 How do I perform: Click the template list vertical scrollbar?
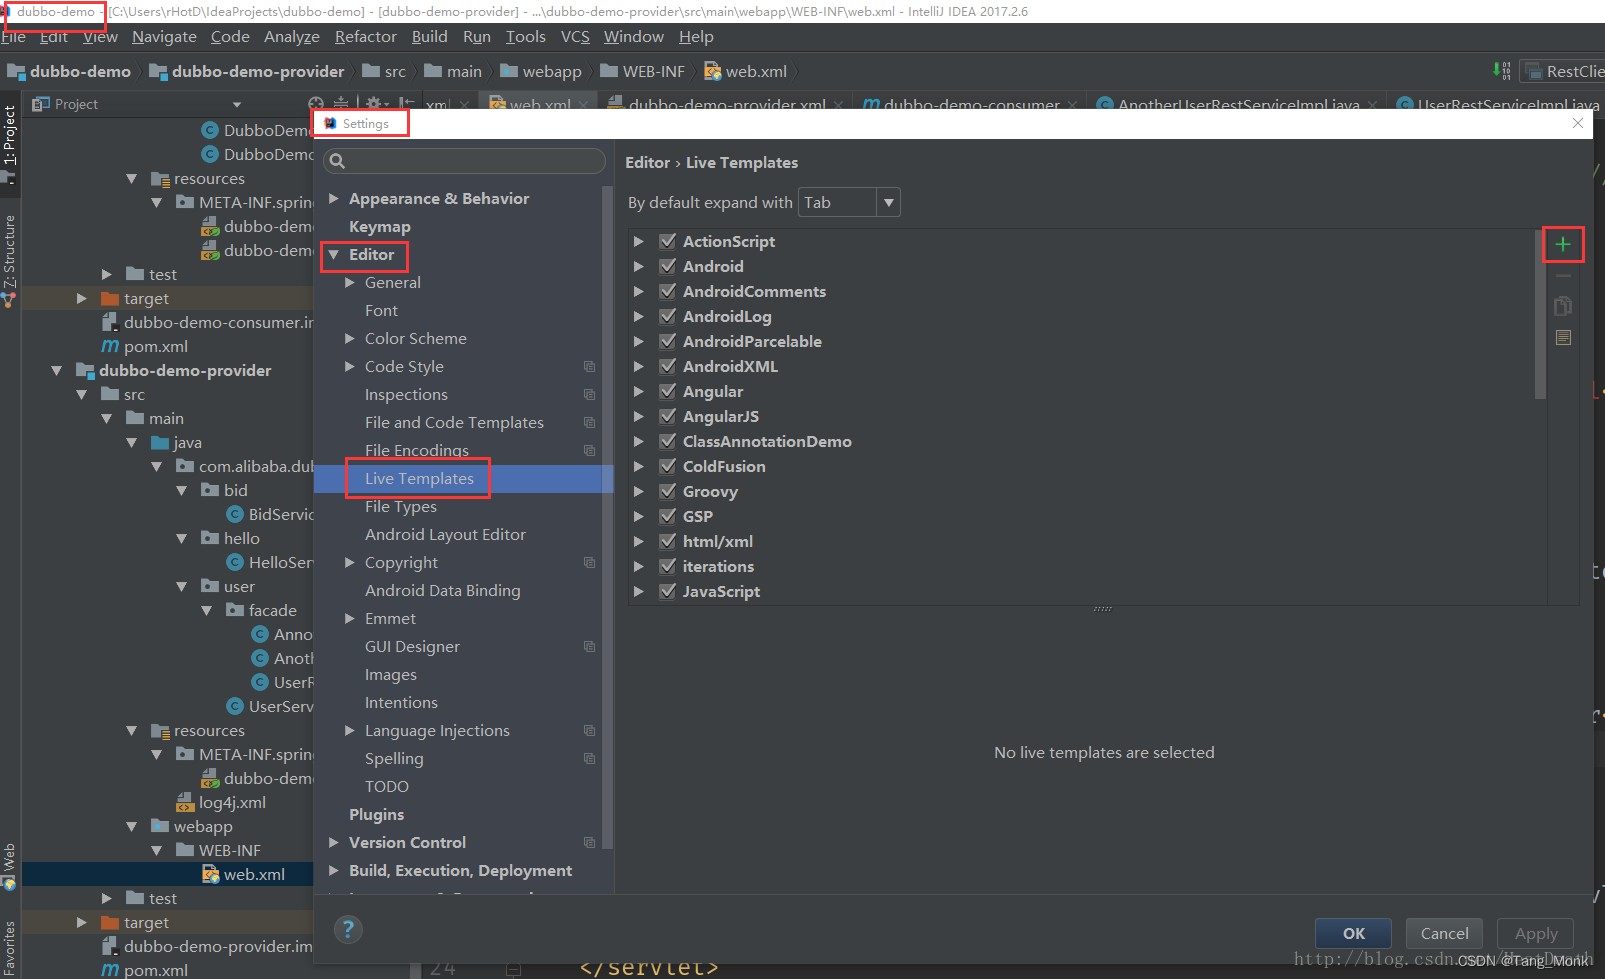pyautogui.click(x=1540, y=315)
